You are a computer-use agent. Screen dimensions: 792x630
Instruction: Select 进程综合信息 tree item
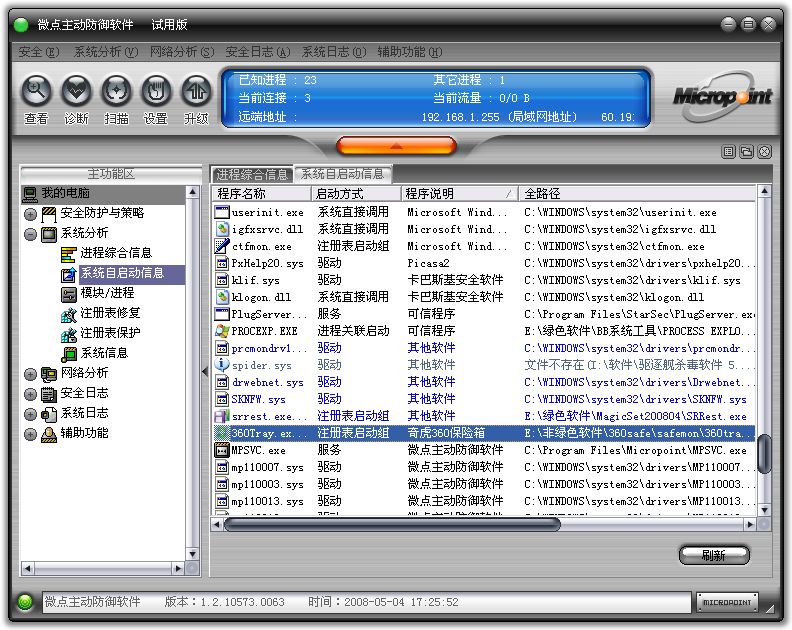pyautogui.click(x=116, y=253)
